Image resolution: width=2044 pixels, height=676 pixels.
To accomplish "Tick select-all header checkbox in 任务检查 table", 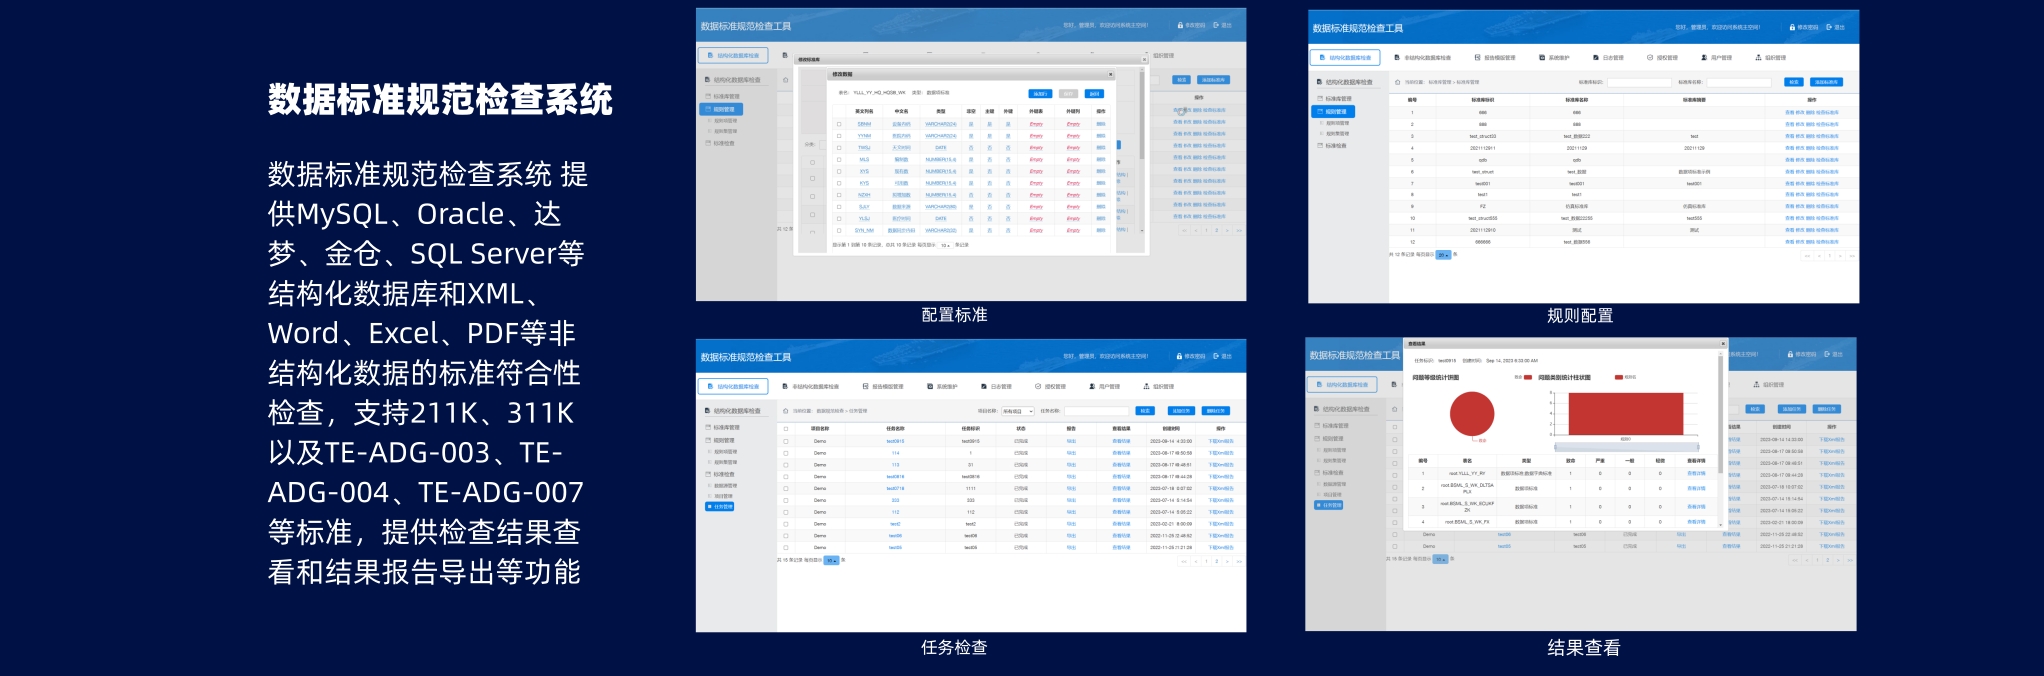I will pyautogui.click(x=786, y=429).
